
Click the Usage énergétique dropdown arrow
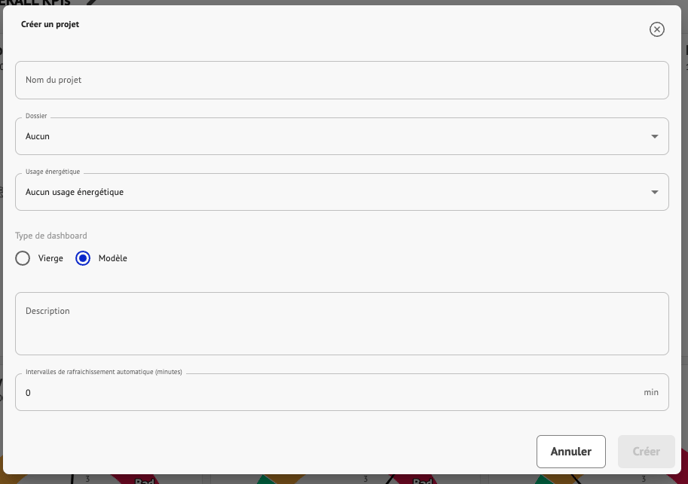[x=655, y=192]
